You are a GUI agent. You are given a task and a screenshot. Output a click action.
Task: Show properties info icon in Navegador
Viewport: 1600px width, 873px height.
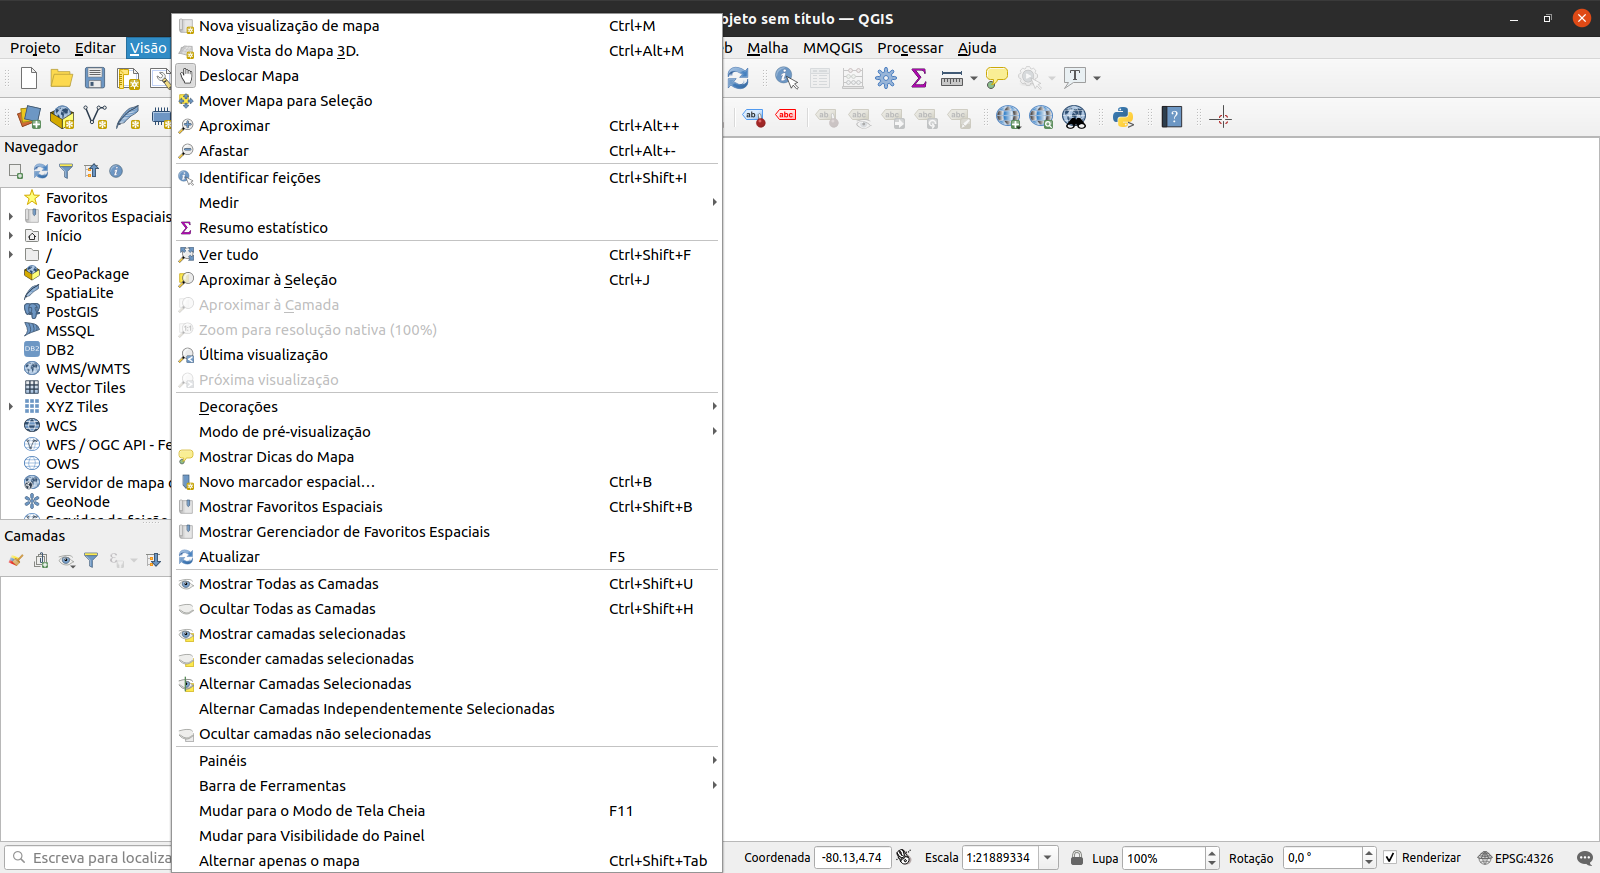[116, 171]
